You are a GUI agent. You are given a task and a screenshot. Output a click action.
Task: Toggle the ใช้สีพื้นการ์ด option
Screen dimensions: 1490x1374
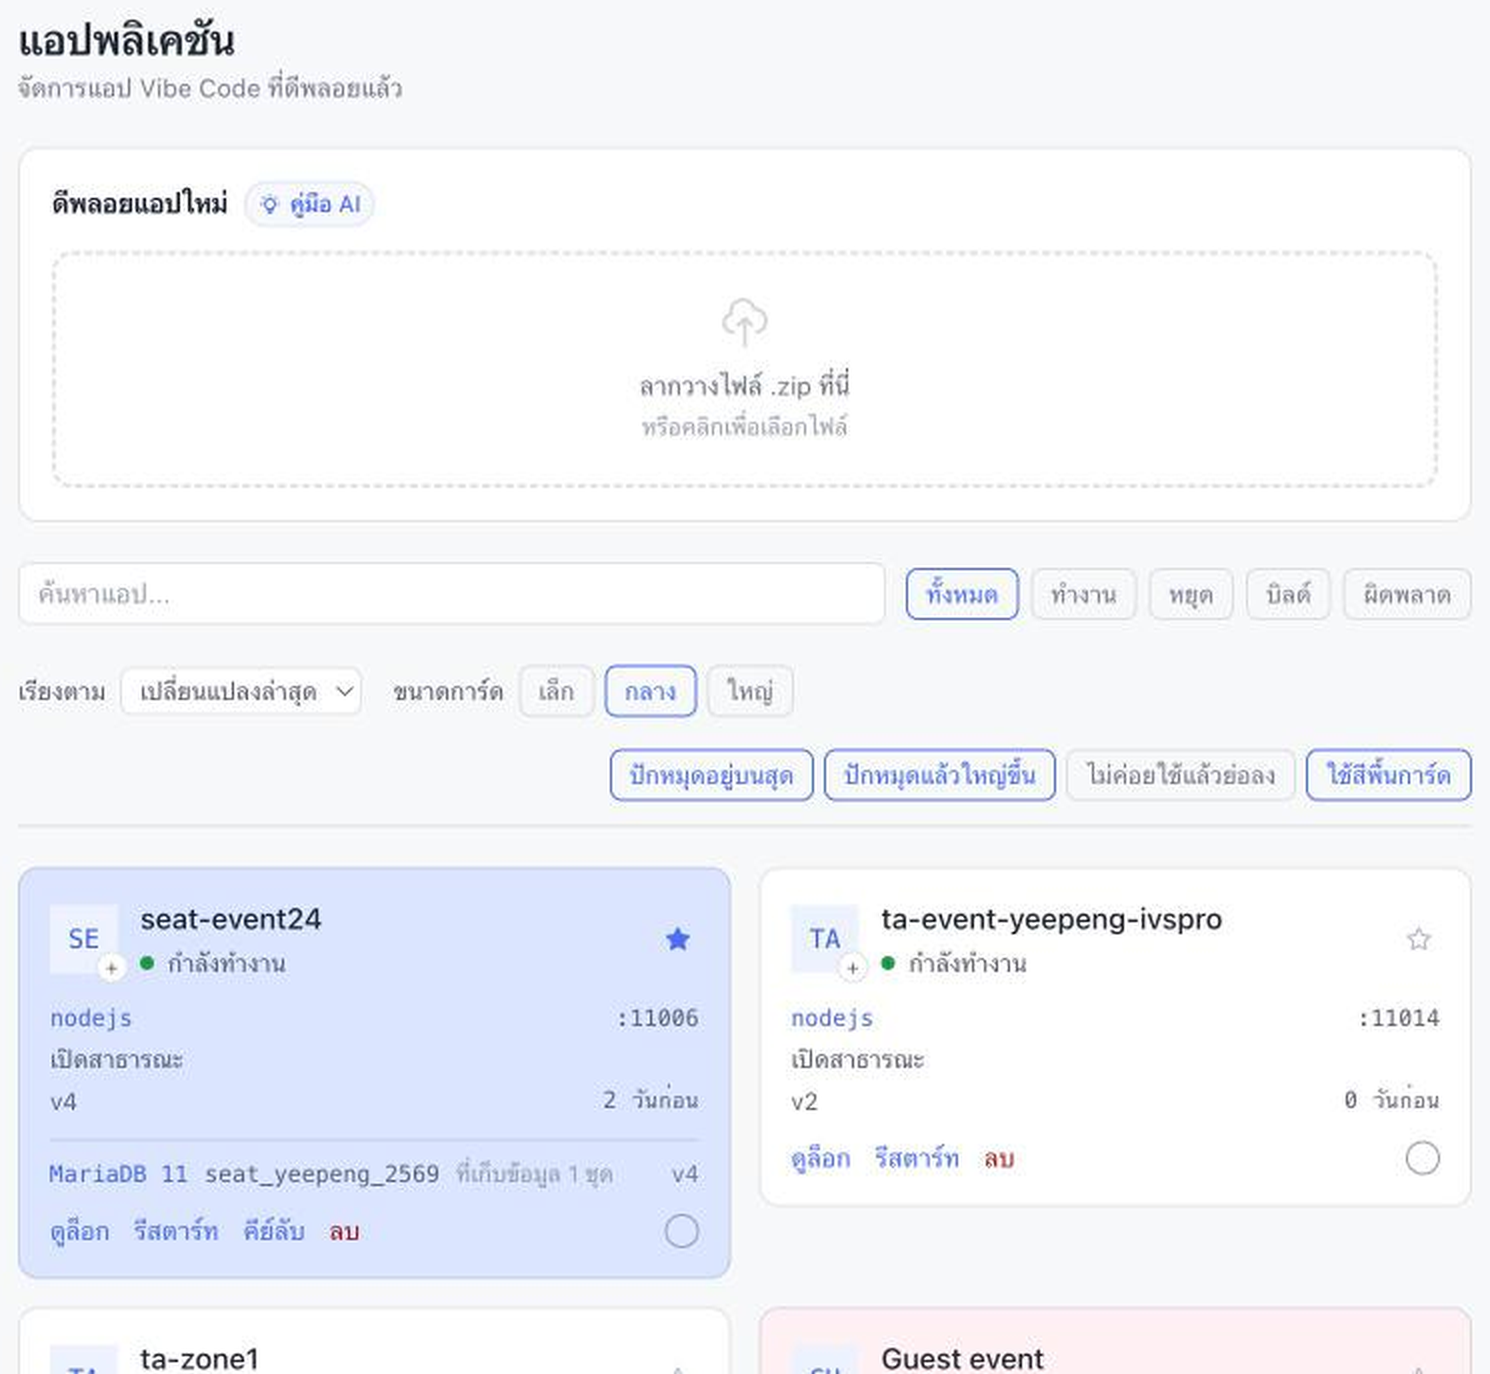coord(1388,775)
